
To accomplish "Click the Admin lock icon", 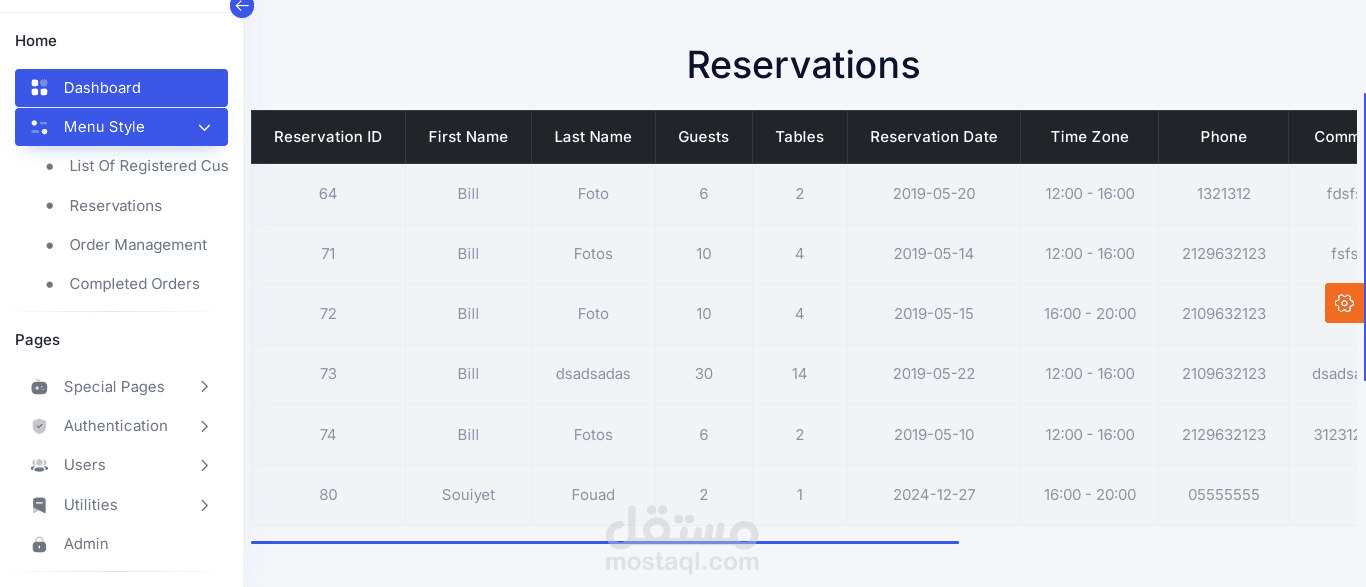I will (39, 544).
